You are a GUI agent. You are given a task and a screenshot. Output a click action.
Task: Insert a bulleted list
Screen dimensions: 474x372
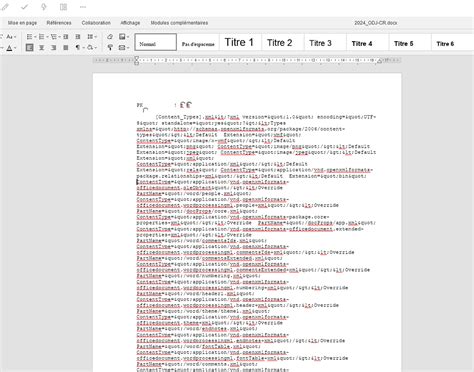pos(29,37)
